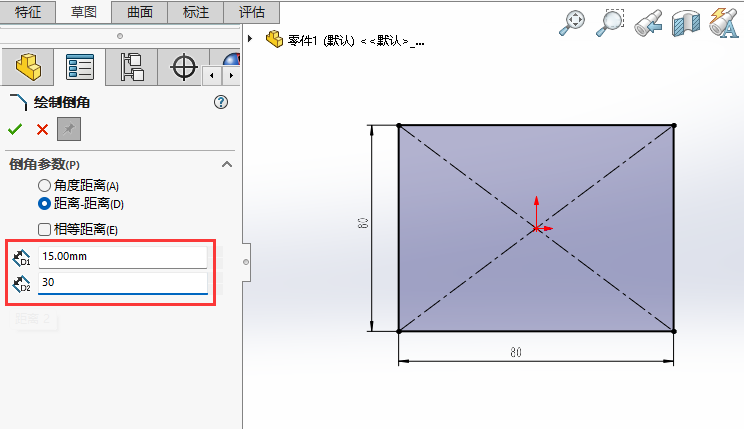
Task: Enable the 相等距离 checkbox
Action: pyautogui.click(x=44, y=230)
